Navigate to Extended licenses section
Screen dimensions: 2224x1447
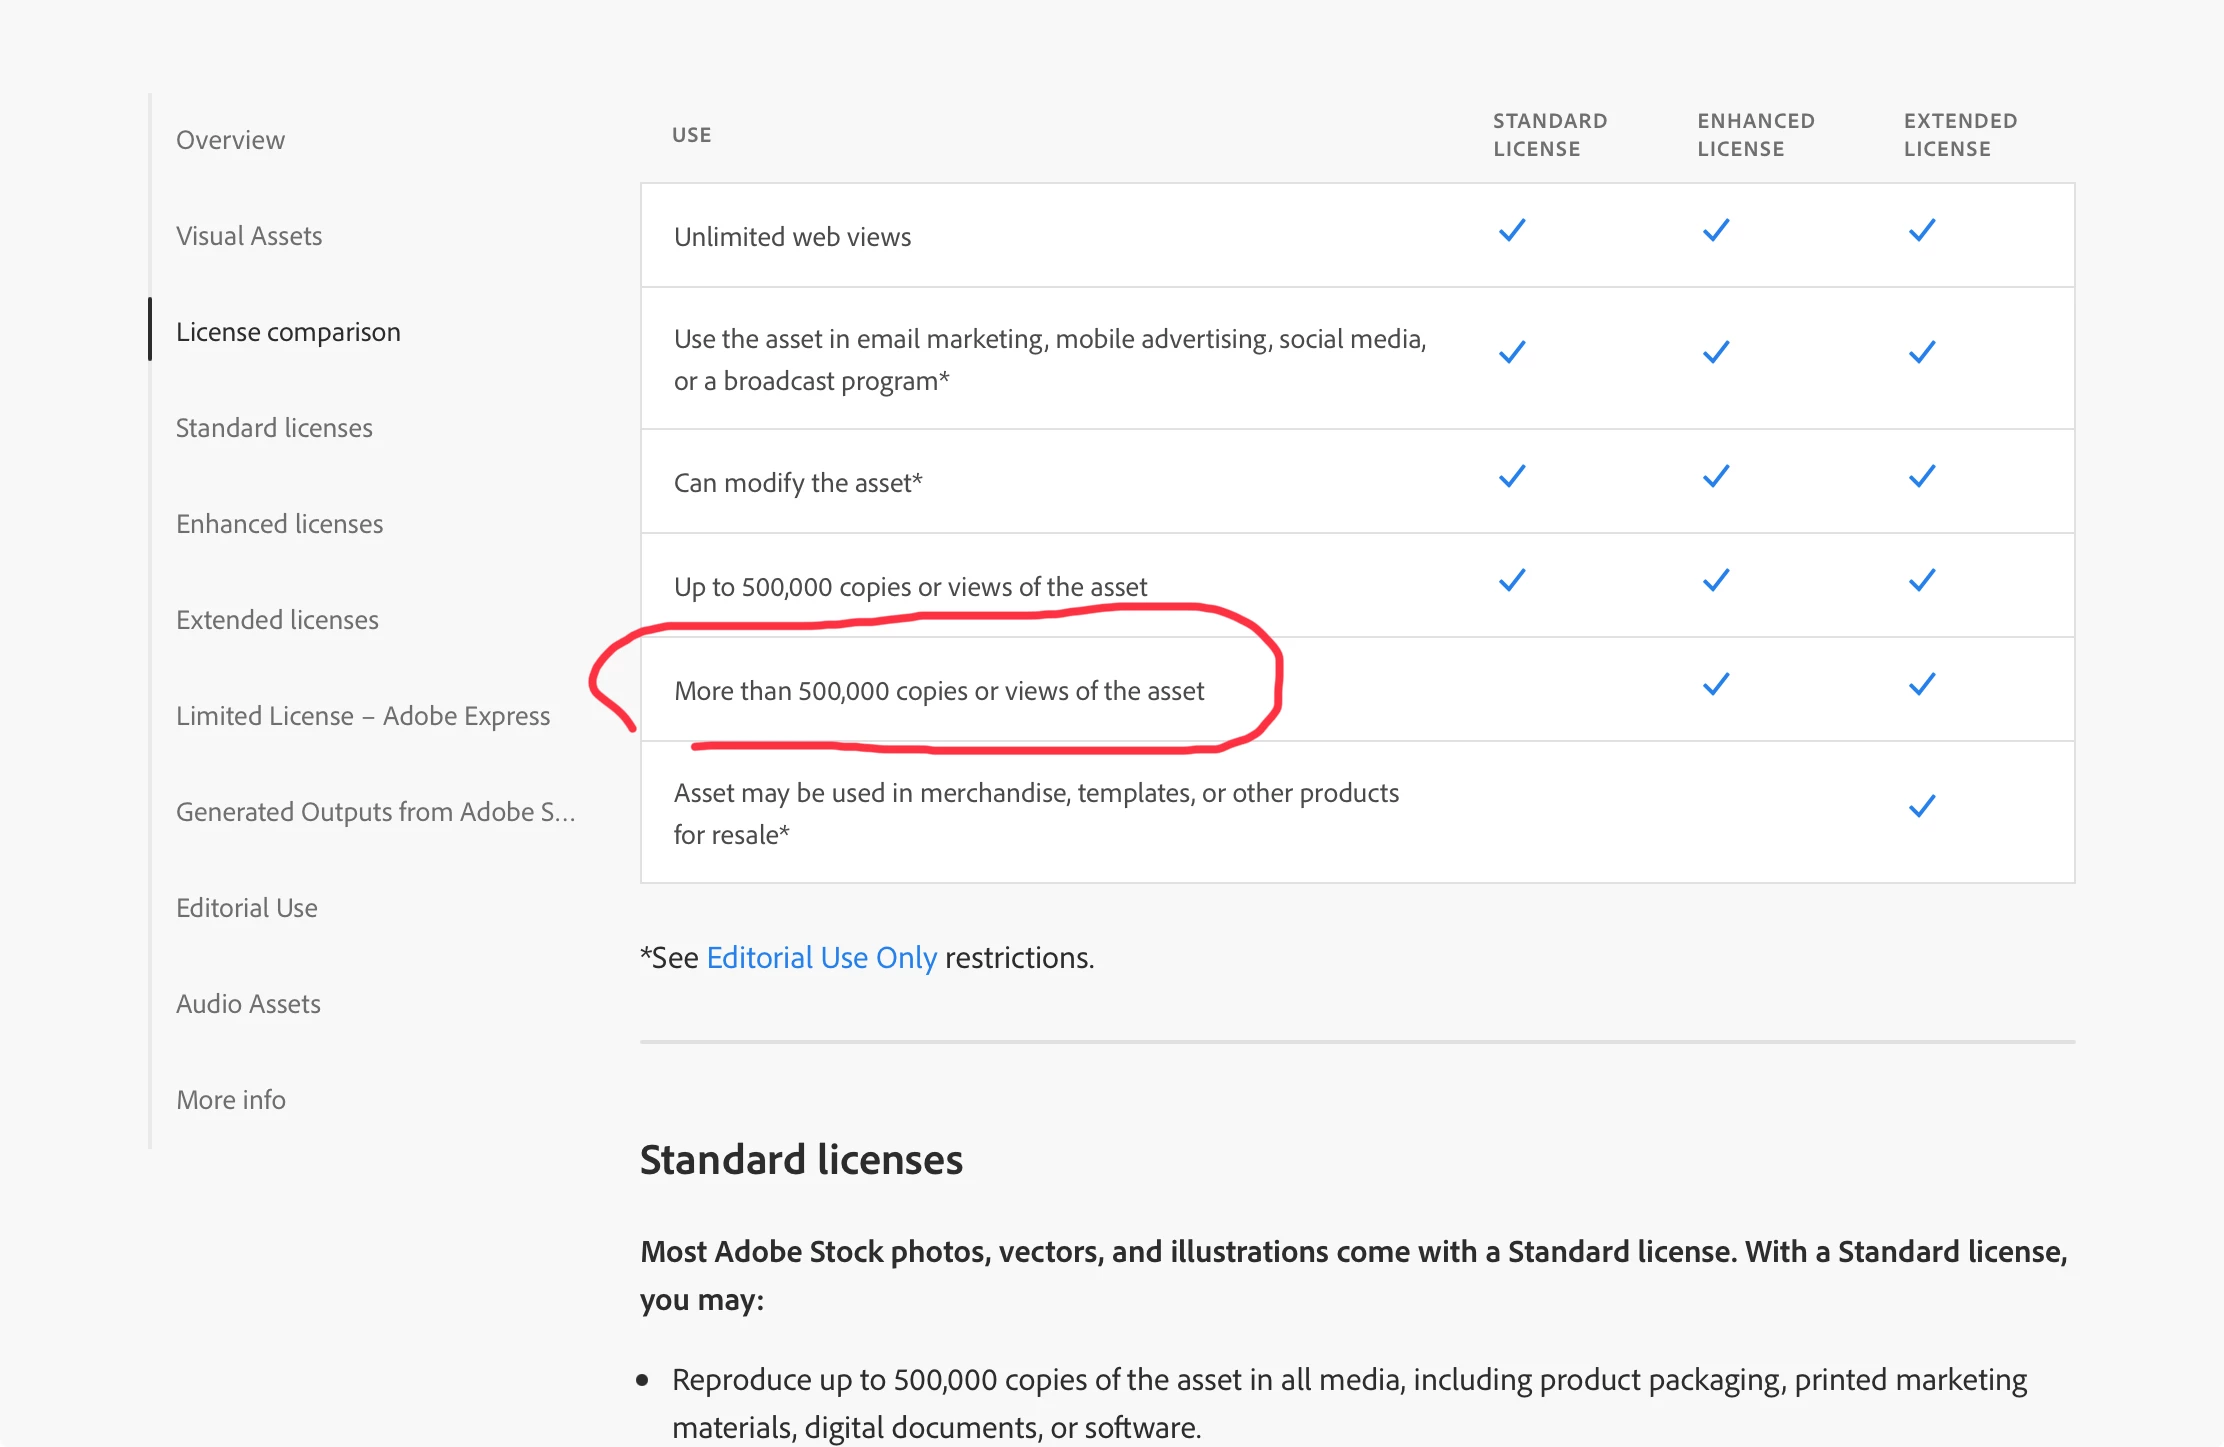pos(277,620)
